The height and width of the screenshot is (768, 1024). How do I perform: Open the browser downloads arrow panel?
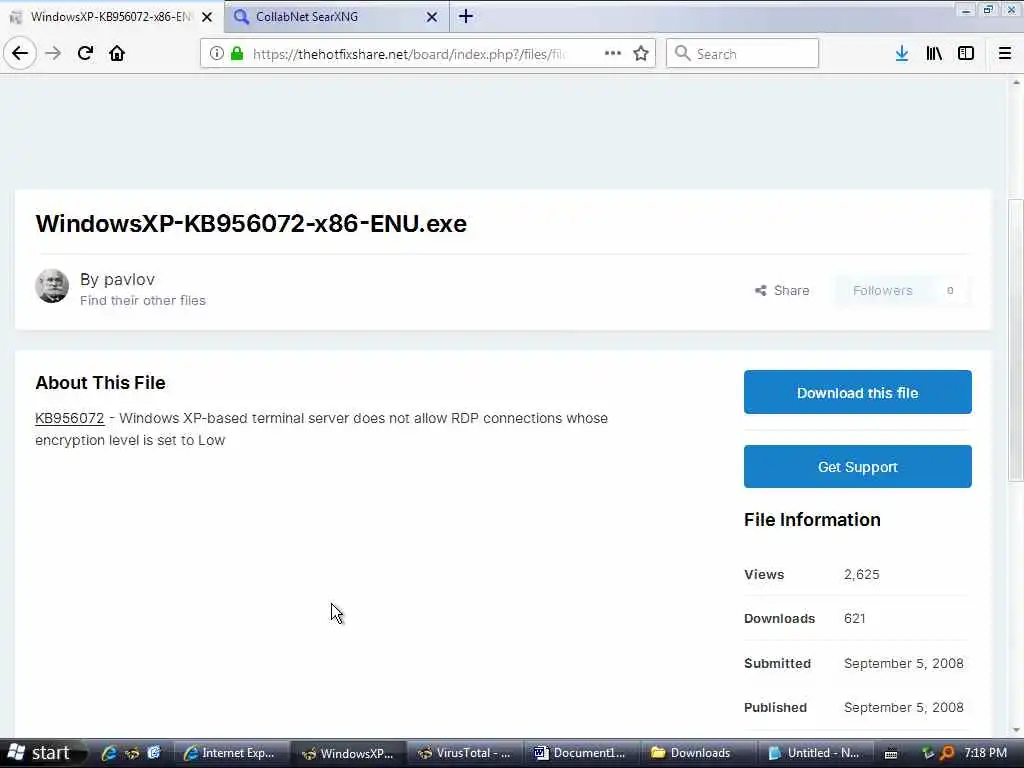pos(902,54)
